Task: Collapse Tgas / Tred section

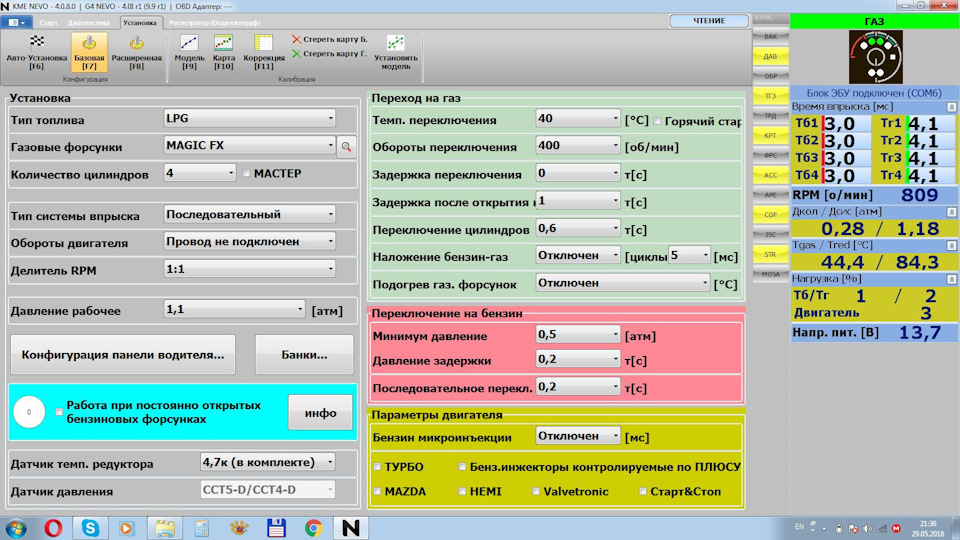Action: click(951, 246)
